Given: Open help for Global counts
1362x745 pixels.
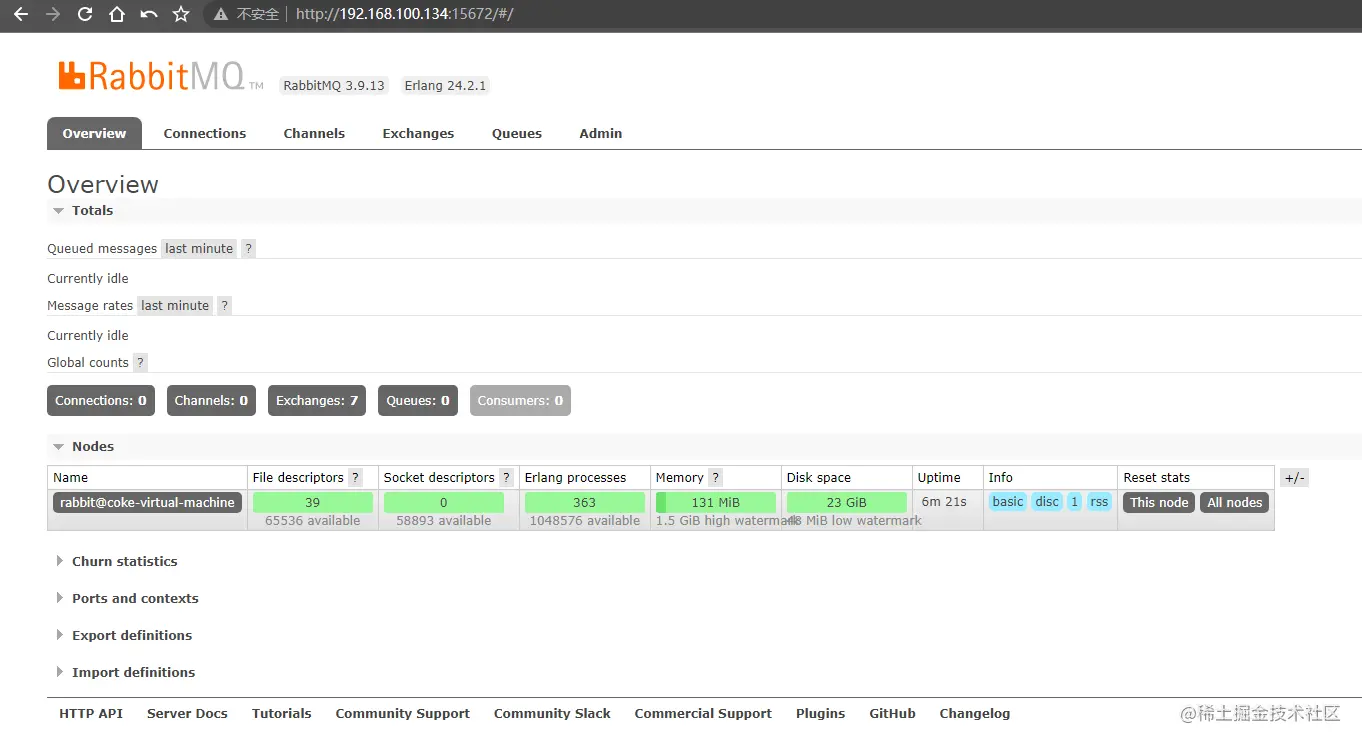Looking at the screenshot, I should pos(140,363).
